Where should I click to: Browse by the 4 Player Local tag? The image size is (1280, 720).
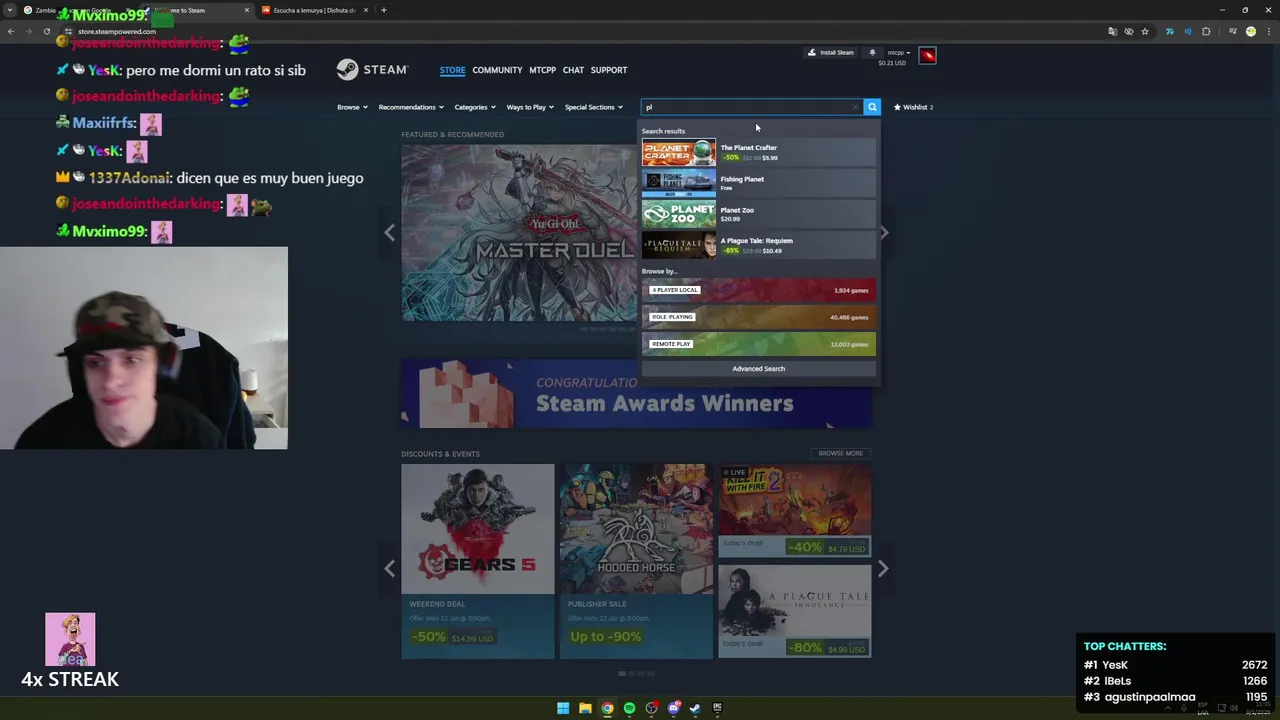tap(758, 290)
